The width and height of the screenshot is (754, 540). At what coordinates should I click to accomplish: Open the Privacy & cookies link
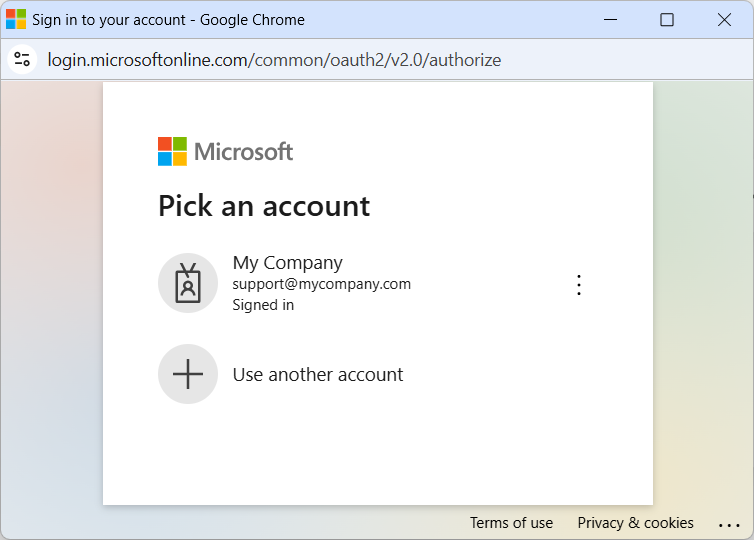tap(635, 523)
